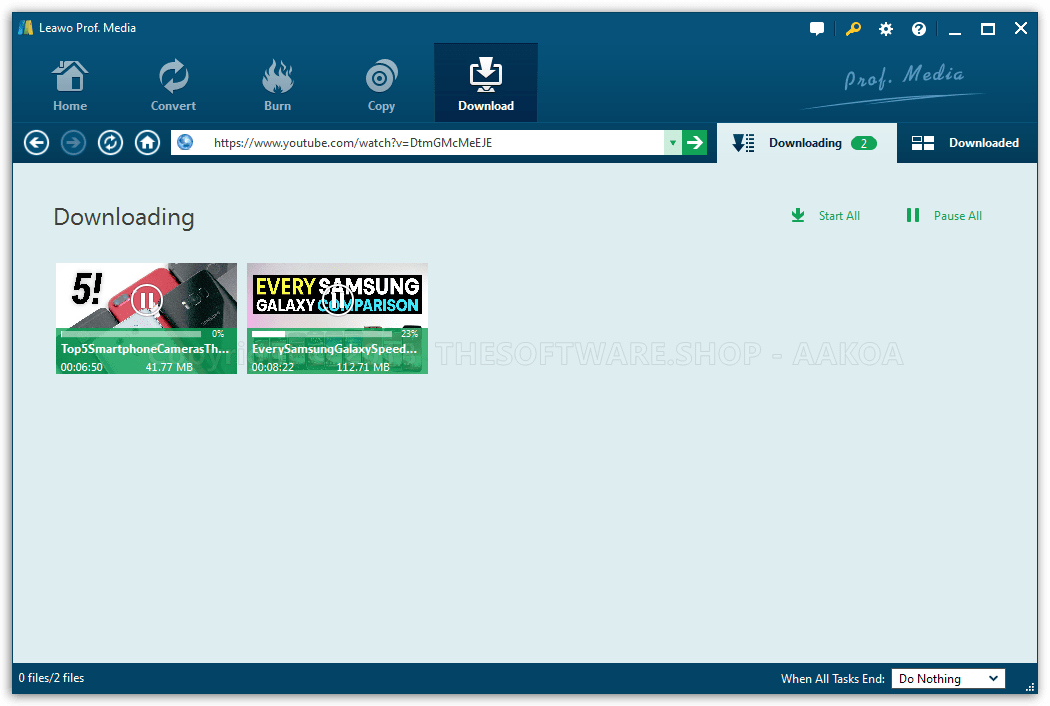
Task: Click the EverySamsungGalaxySpeed download progress bar
Action: point(325,334)
